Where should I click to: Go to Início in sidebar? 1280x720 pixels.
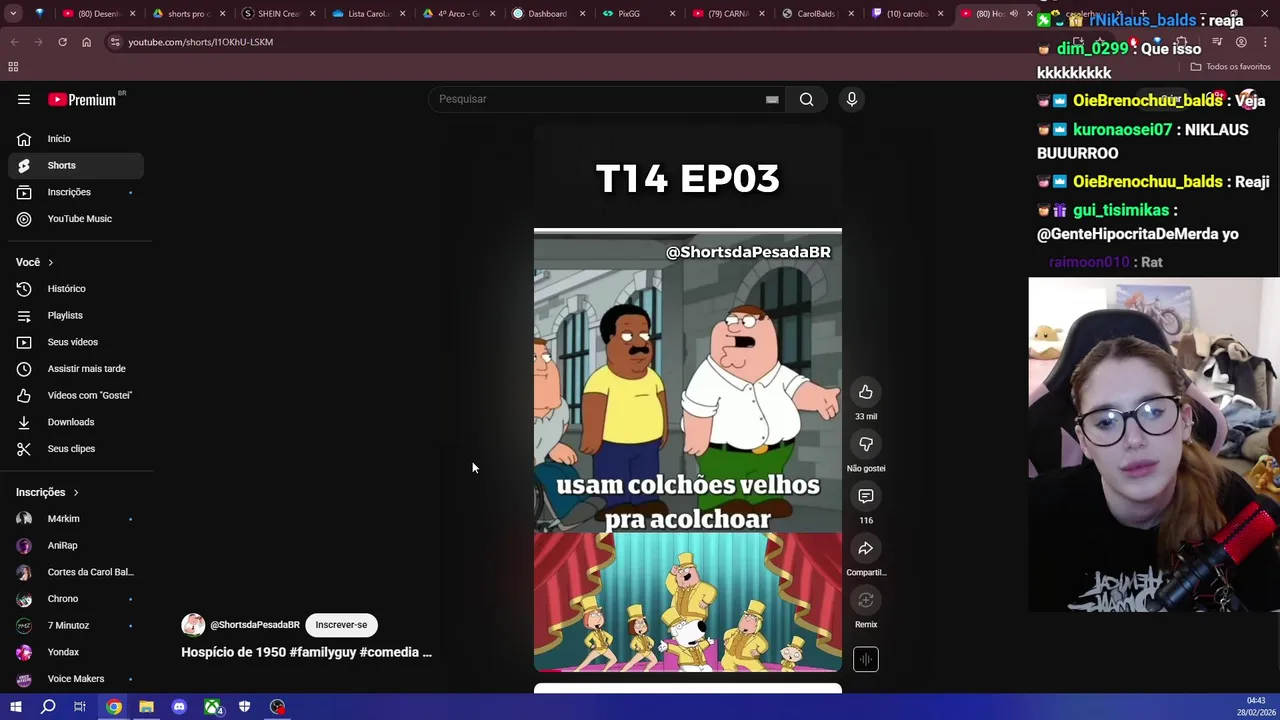coord(76,139)
